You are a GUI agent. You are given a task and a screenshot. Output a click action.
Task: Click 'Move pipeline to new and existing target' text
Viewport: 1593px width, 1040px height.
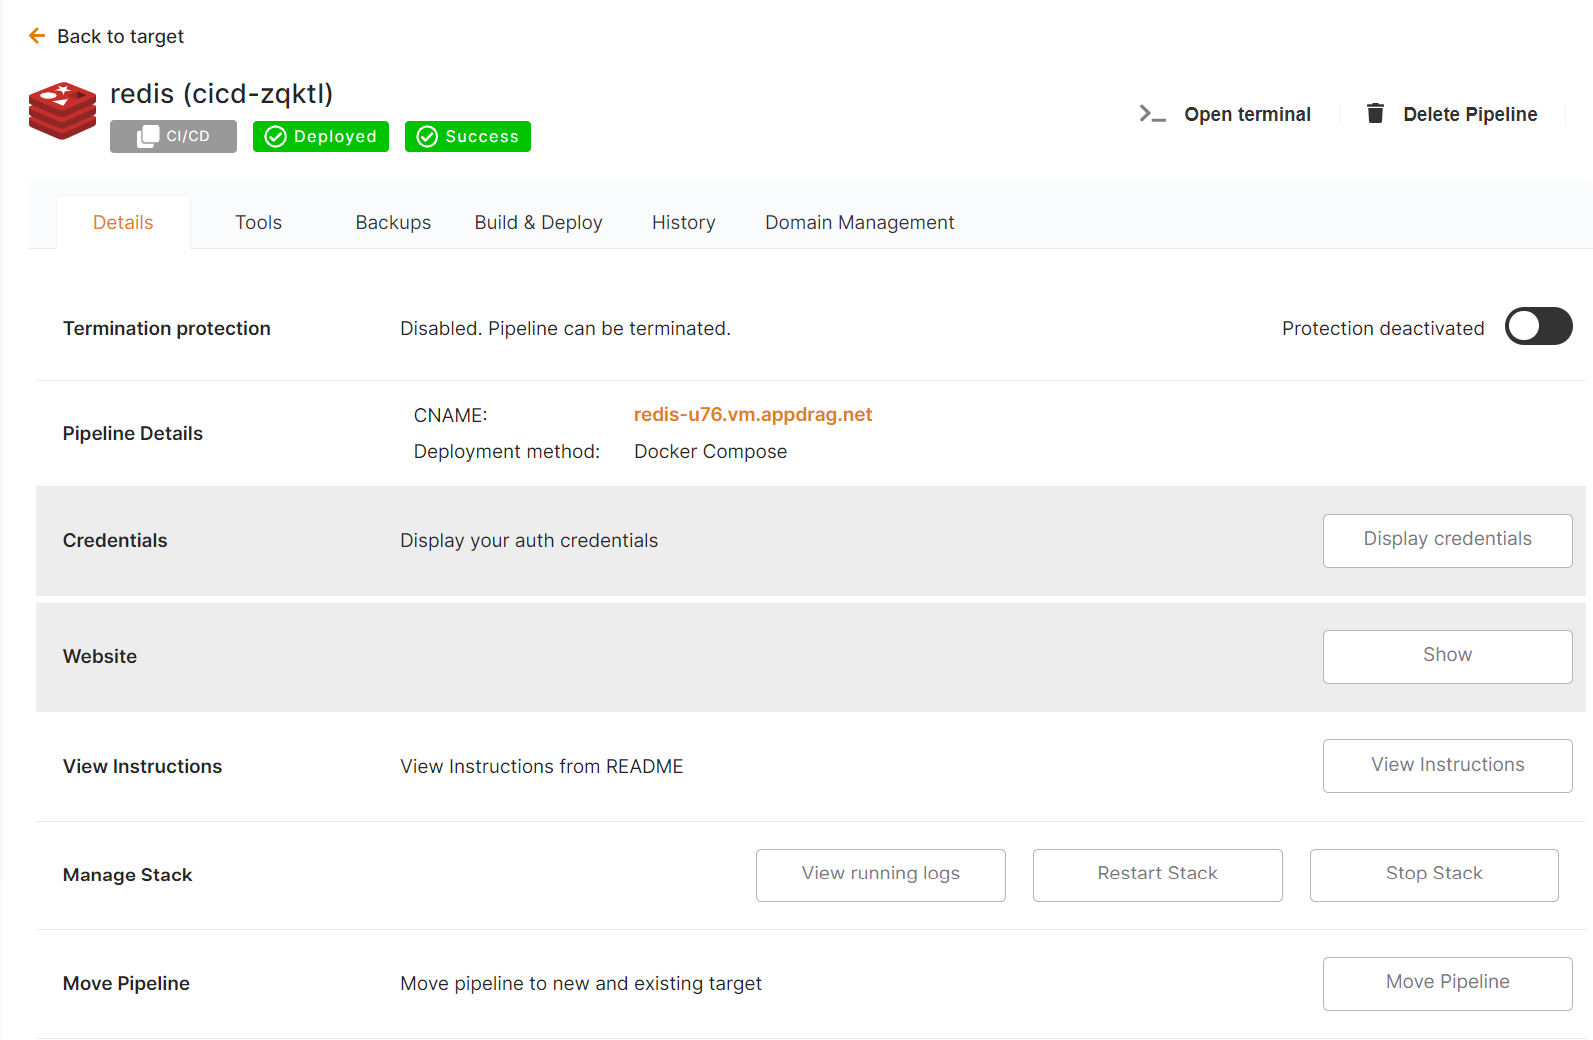(581, 983)
